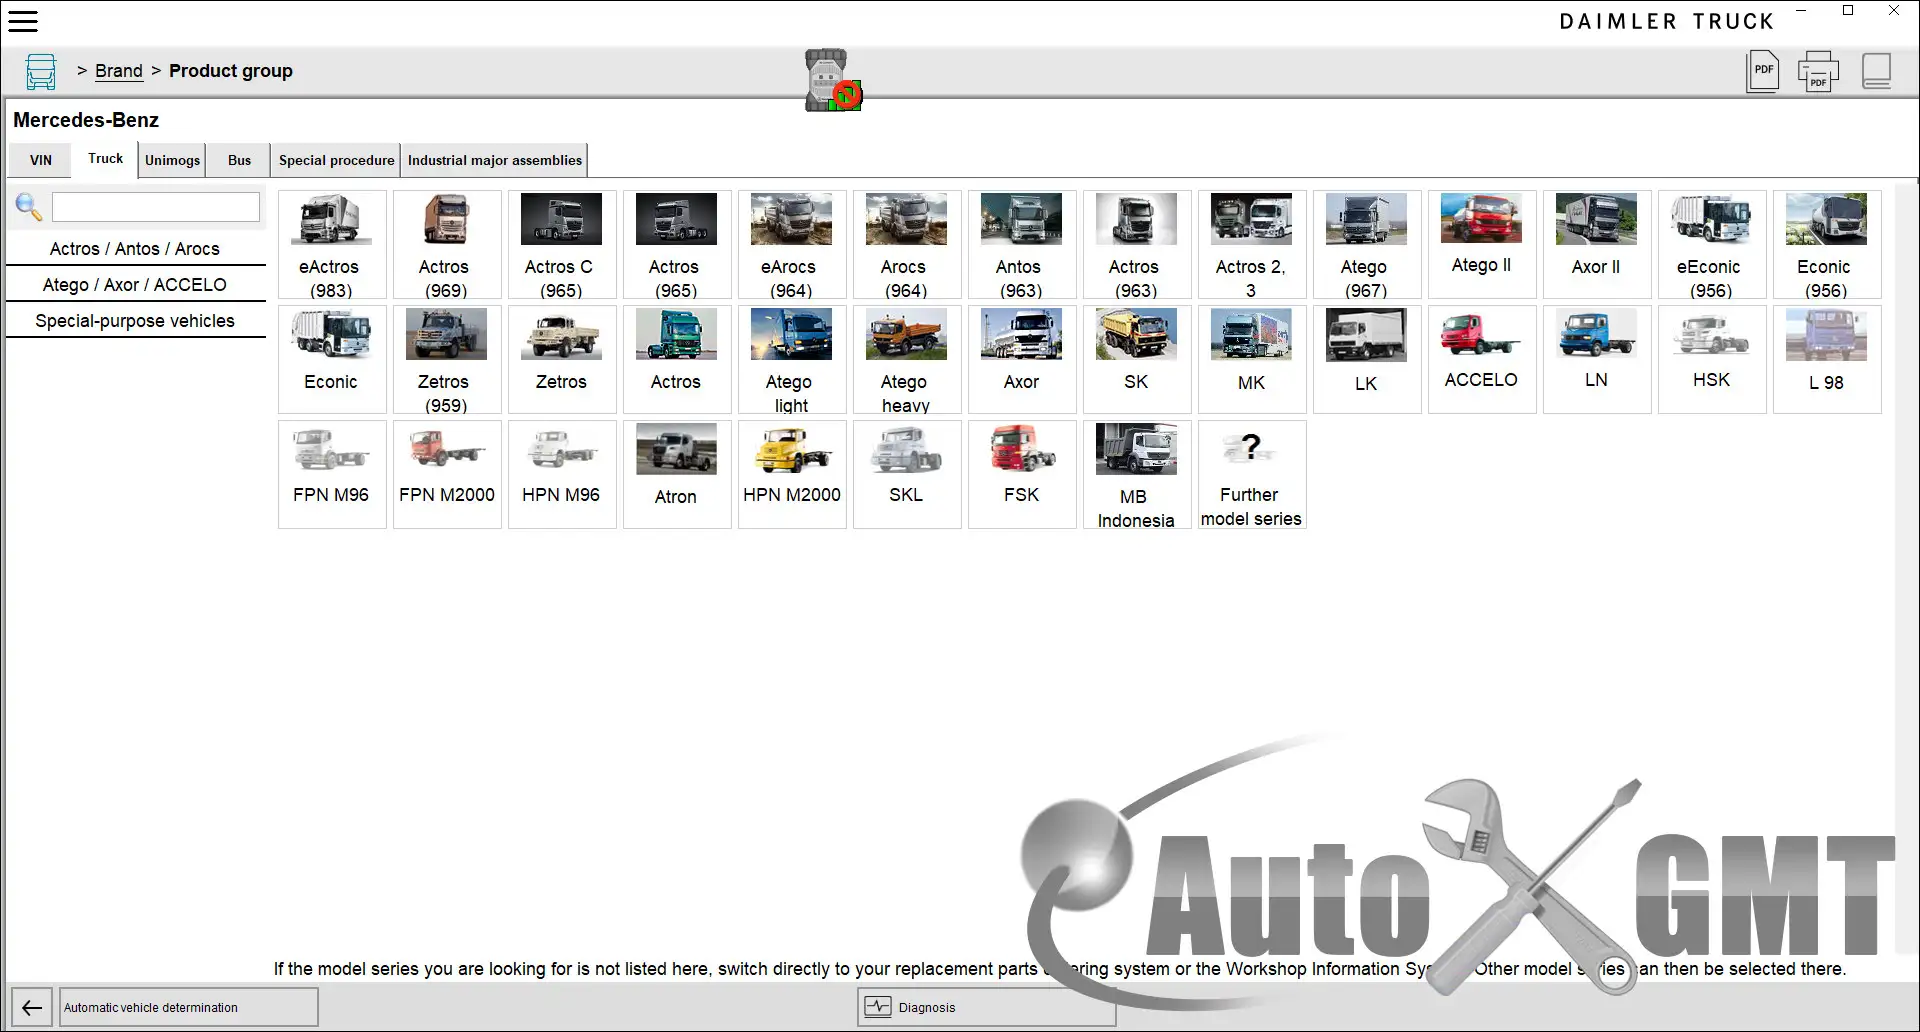This screenshot has height=1032, width=1920.
Task: Choose the FPN M2000 tile
Action: pos(447,475)
